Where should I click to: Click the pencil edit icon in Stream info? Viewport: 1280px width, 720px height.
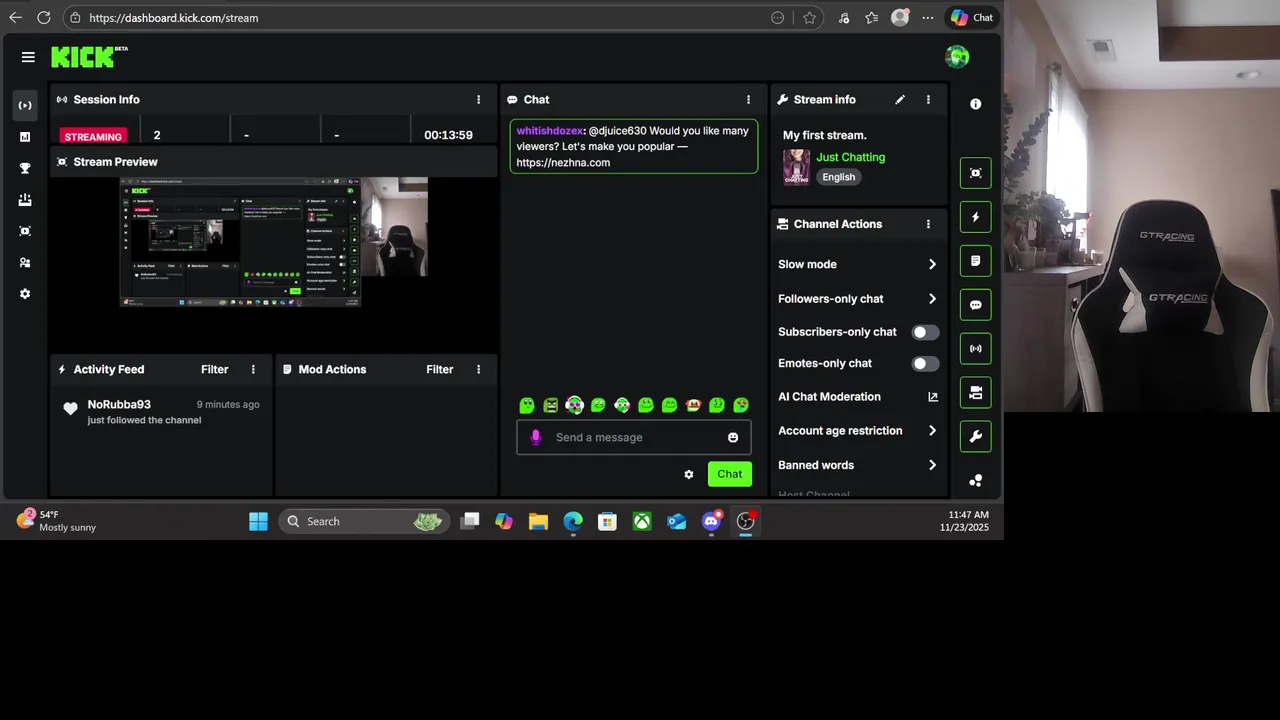point(900,99)
